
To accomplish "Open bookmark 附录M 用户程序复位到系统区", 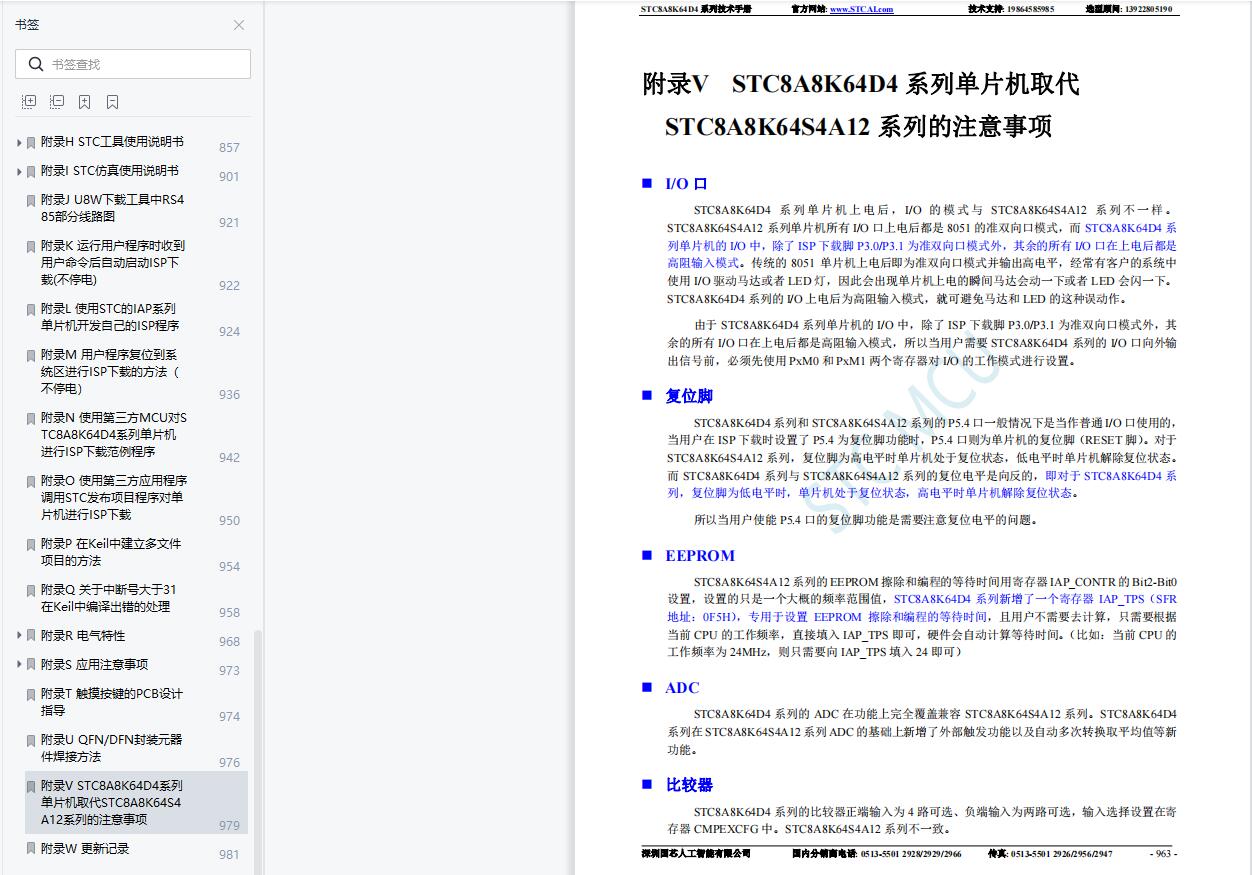I will point(110,371).
